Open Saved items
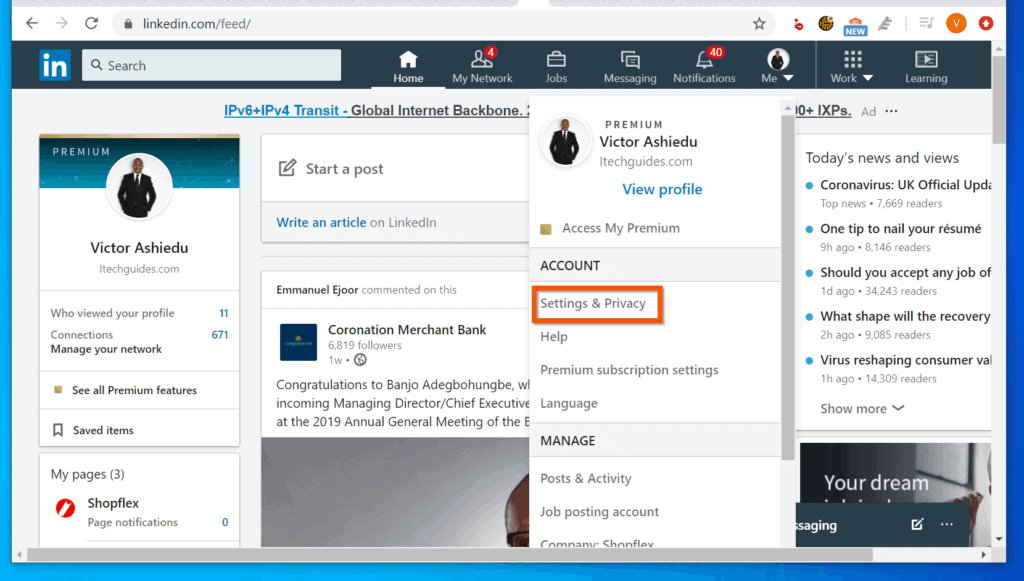The width and height of the screenshot is (1024, 581). click(103, 430)
